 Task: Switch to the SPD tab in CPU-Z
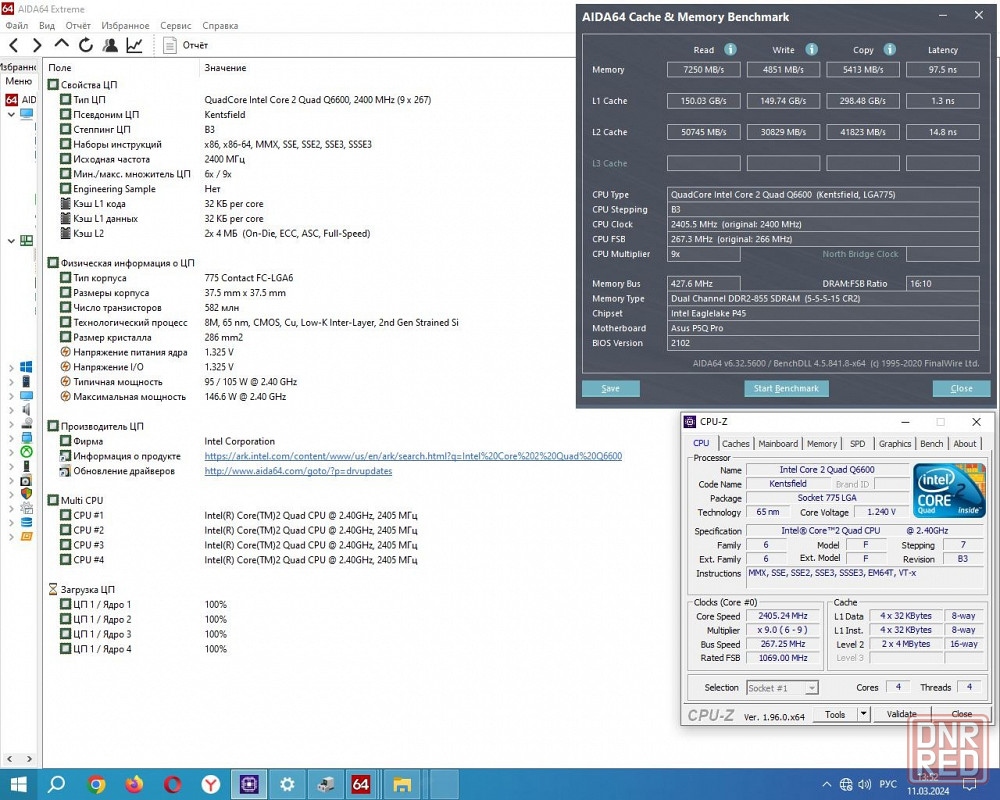point(857,443)
